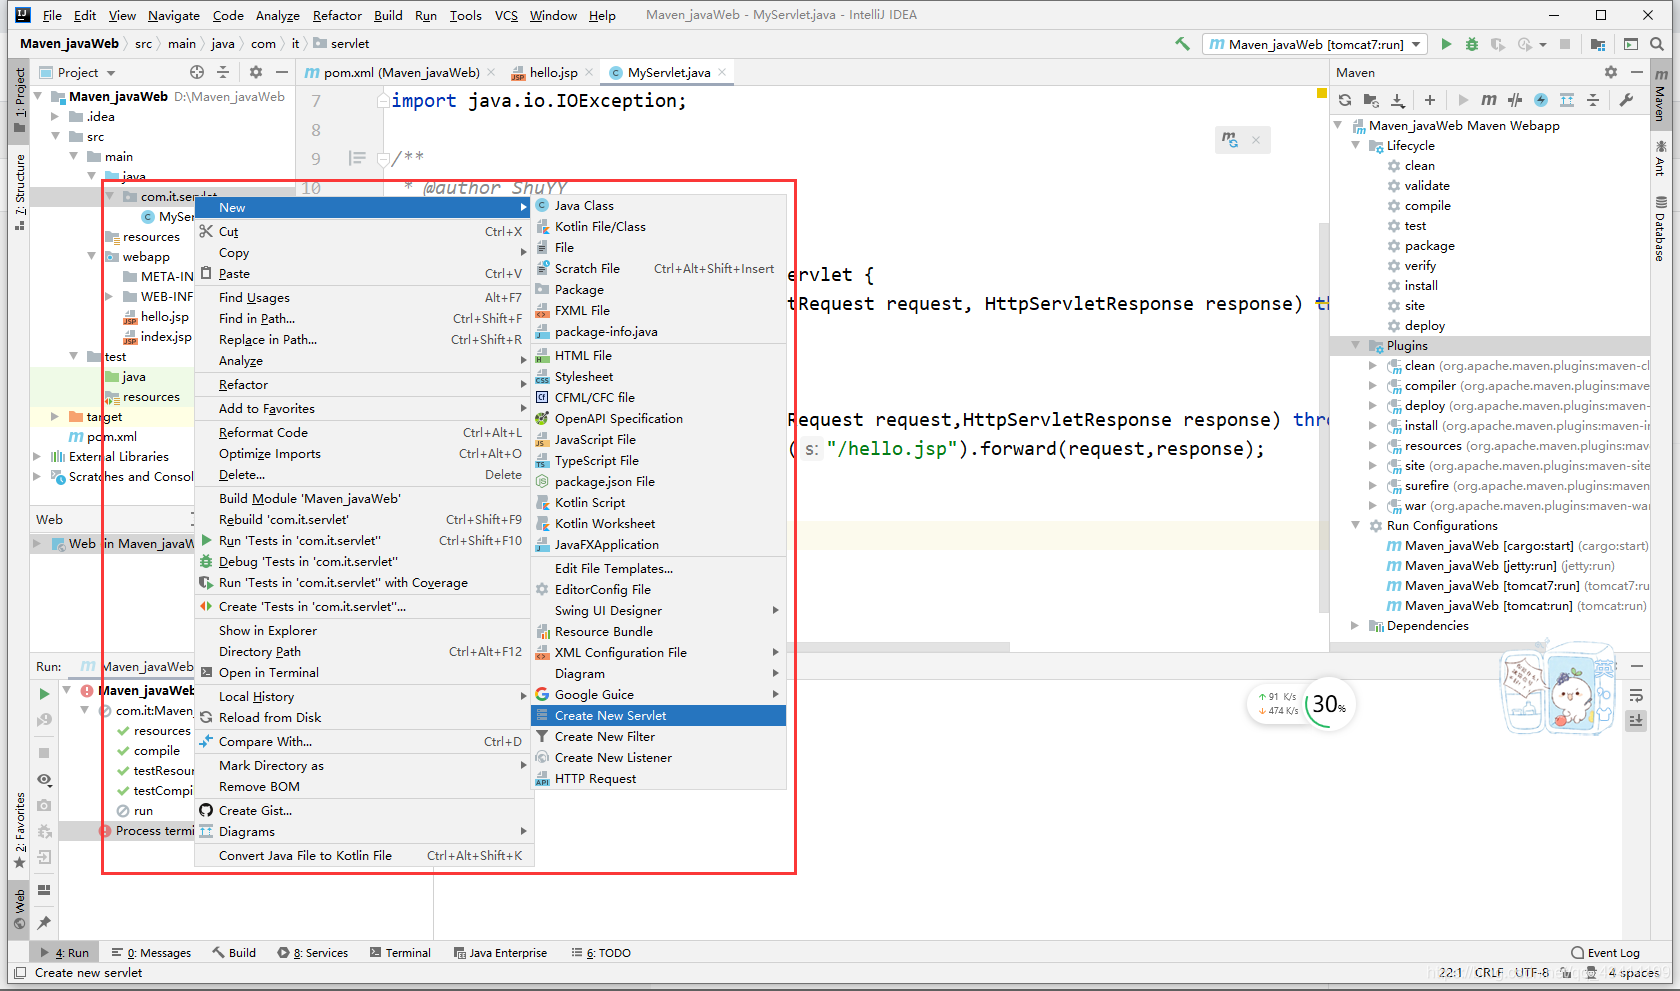Rerun Maven build in Run panel
Viewport: 1680px width, 991px height.
(x=44, y=693)
